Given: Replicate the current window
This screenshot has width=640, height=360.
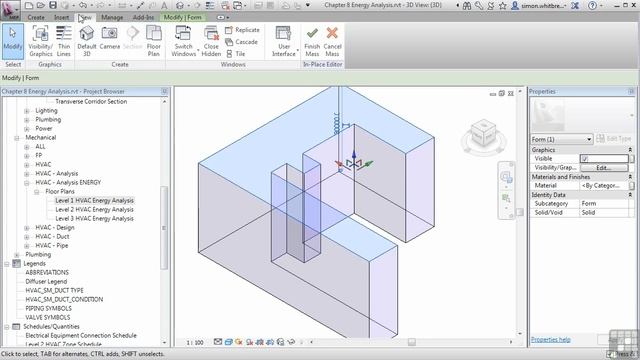Looking at the screenshot, I should coord(242,30).
